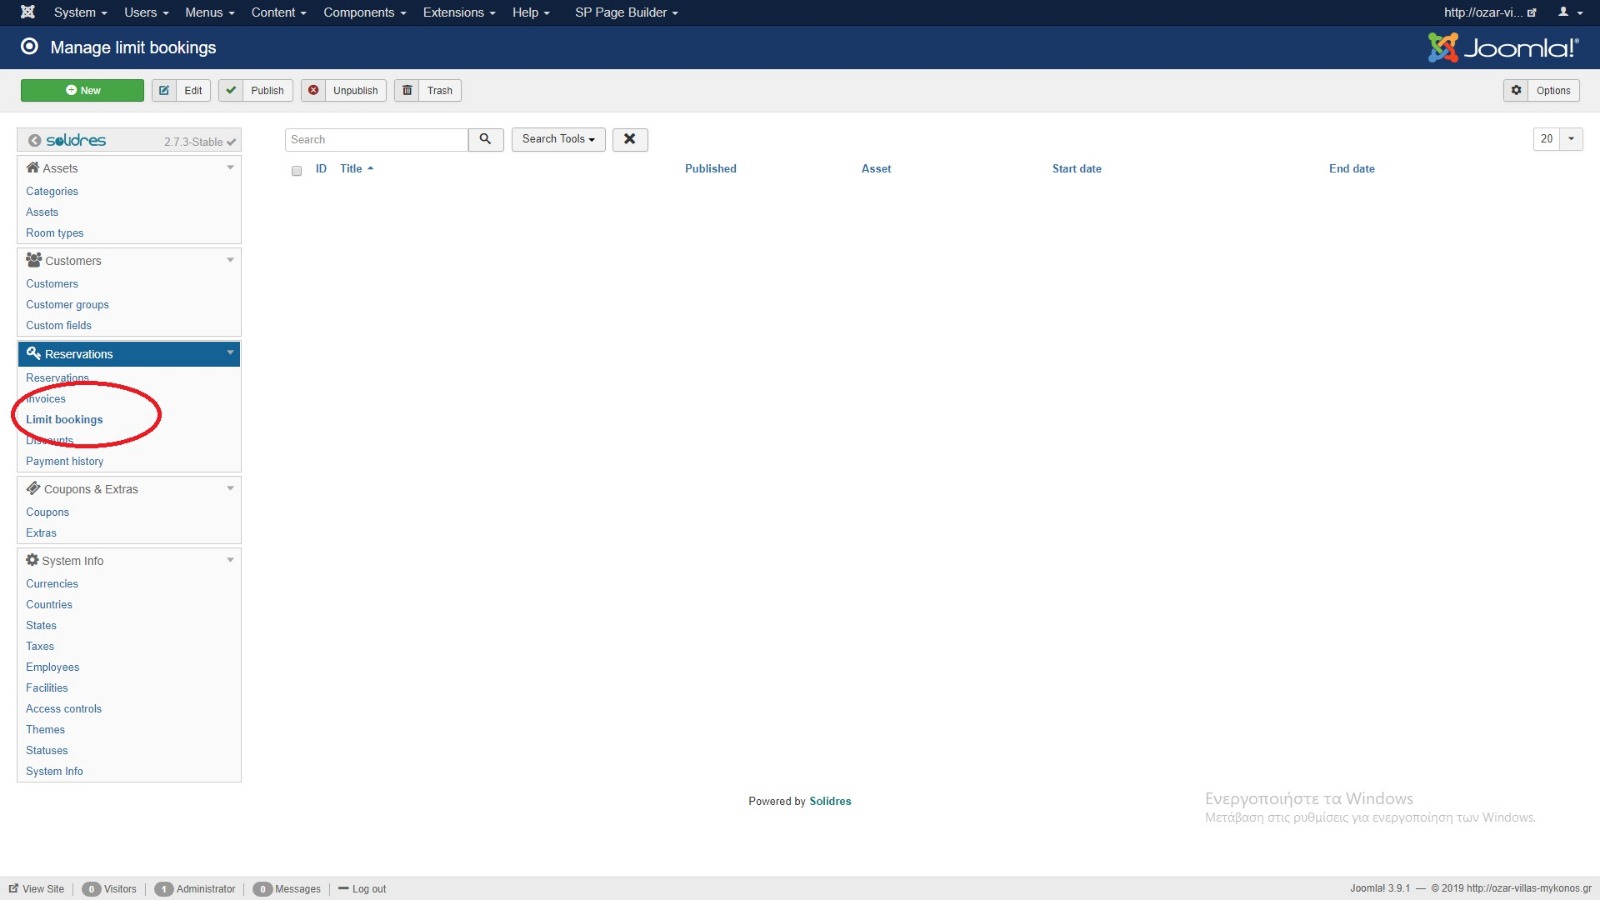Viewport: 1600px width, 900px height.
Task: Sort the list by Title column
Action: [351, 169]
